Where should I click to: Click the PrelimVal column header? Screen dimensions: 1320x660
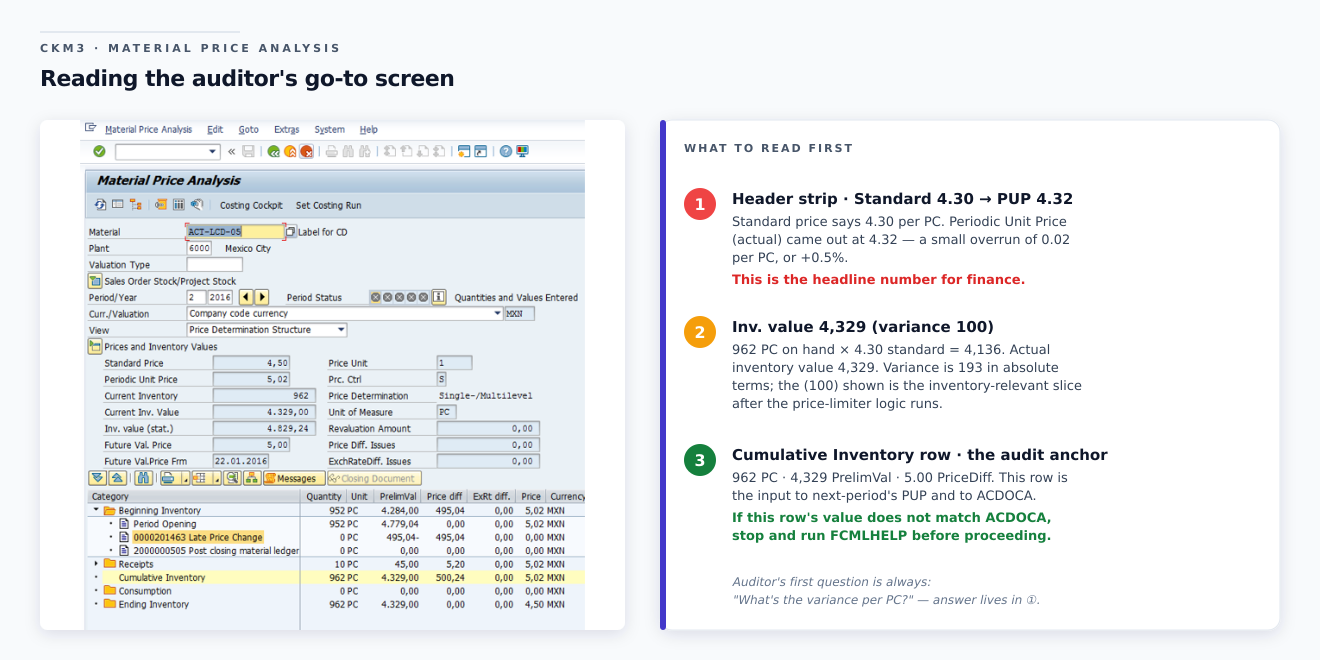click(x=398, y=496)
